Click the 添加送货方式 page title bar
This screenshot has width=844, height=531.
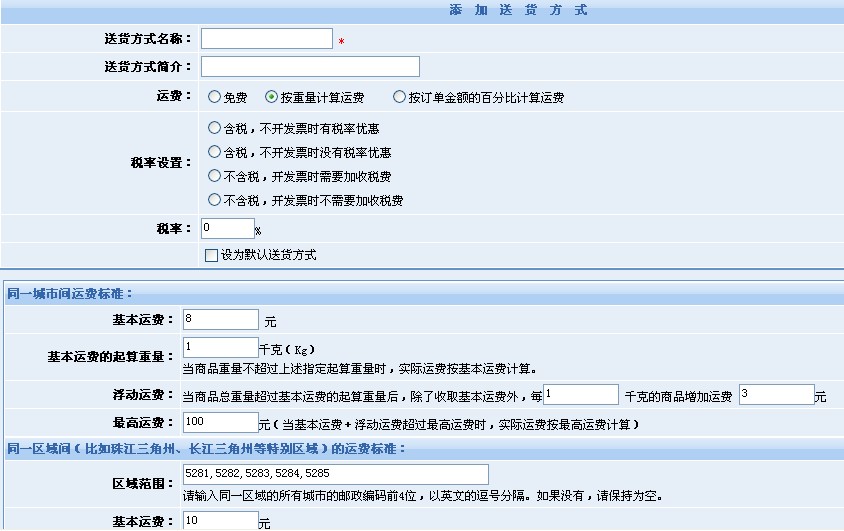point(518,10)
